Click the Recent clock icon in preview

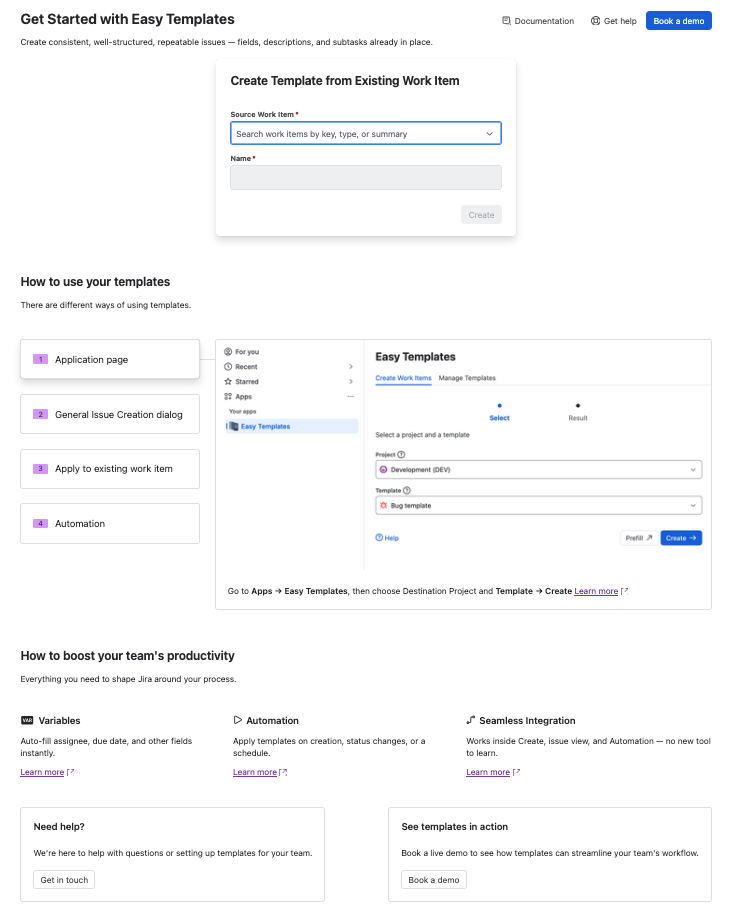pyautogui.click(x=228, y=366)
